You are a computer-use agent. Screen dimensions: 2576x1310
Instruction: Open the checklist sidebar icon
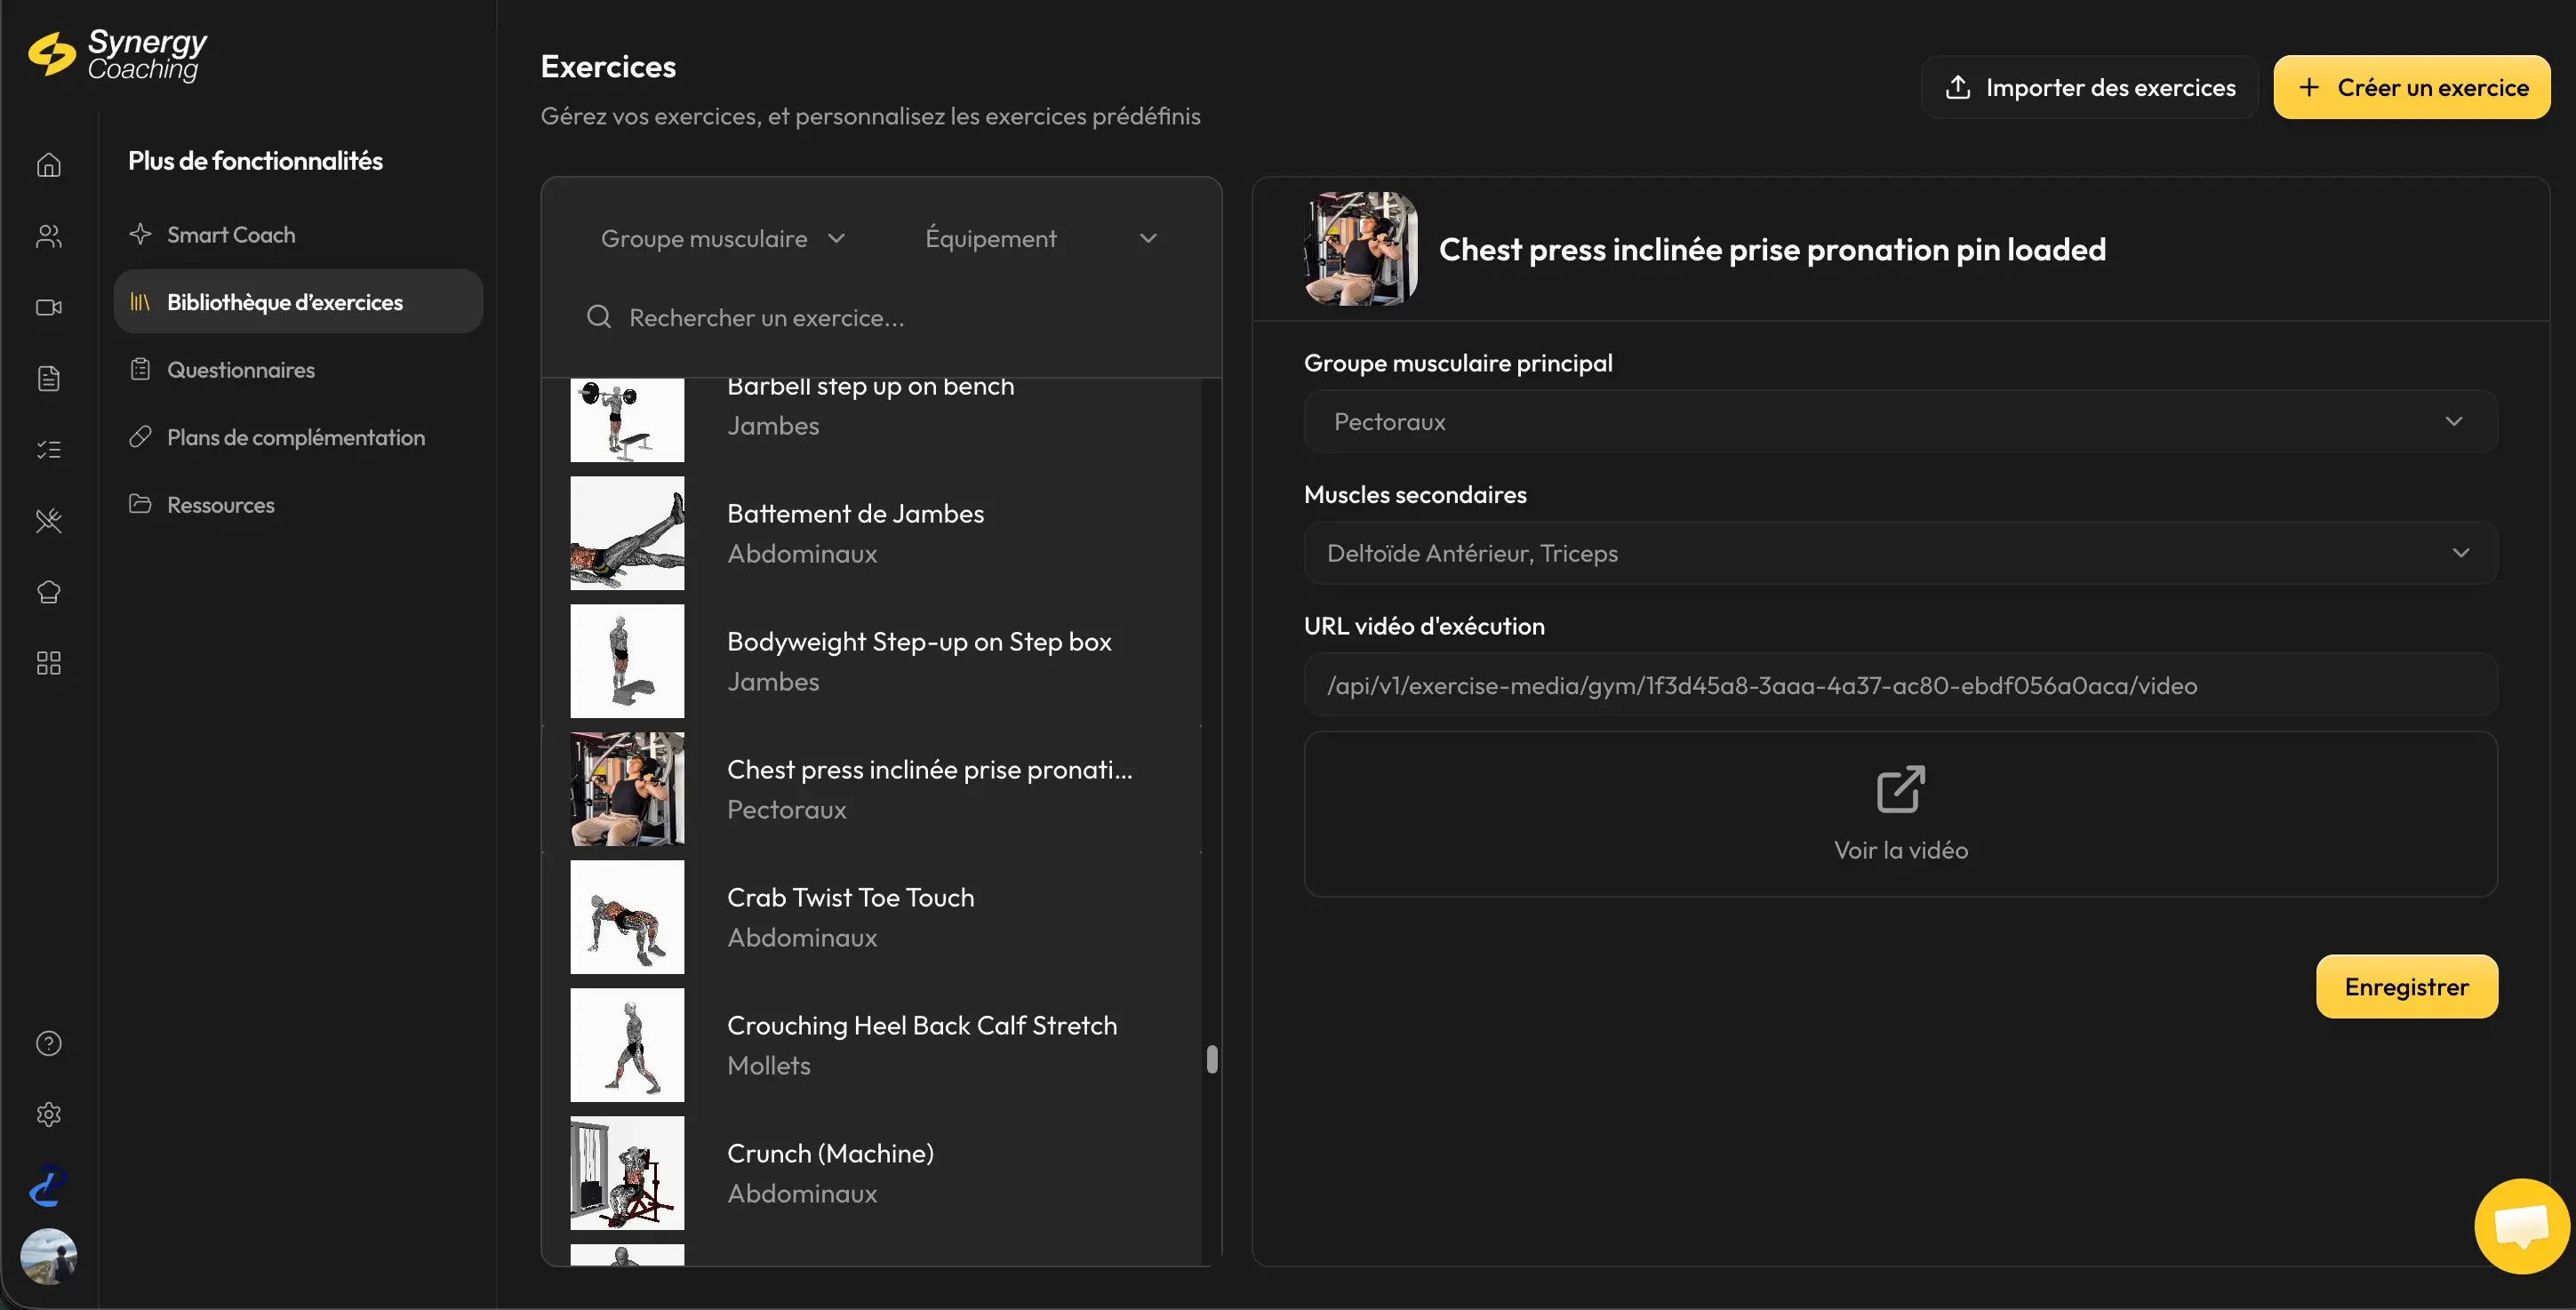[48, 449]
